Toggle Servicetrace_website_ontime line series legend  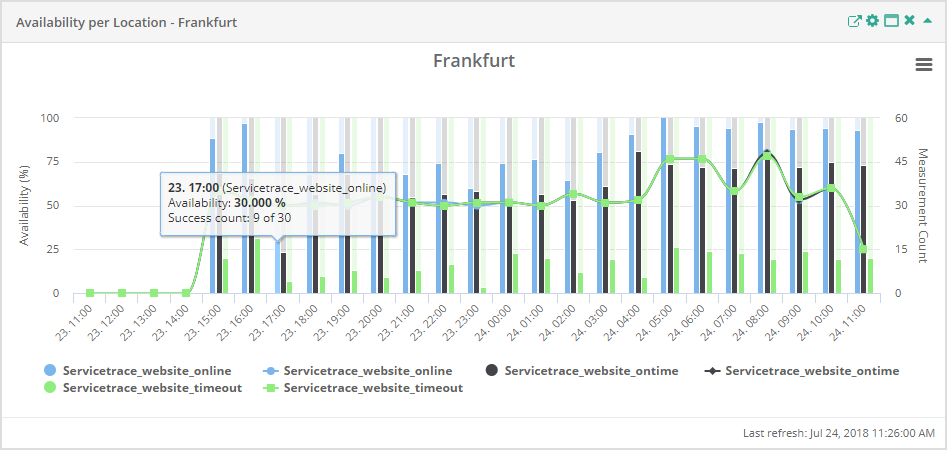(x=803, y=371)
